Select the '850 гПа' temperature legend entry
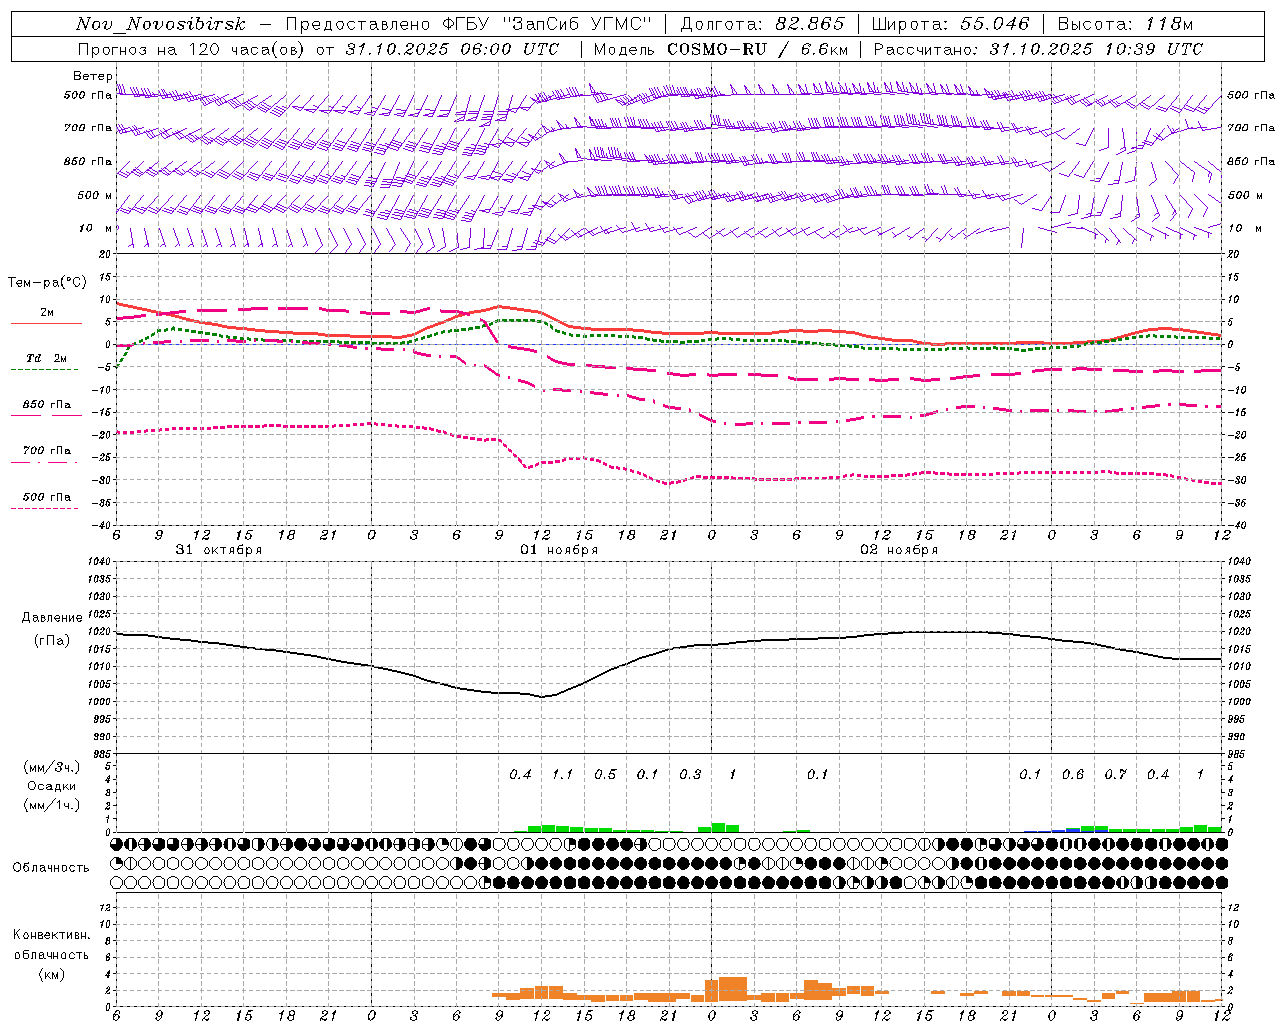Image resolution: width=1280 pixels, height=1024 pixels. [46, 405]
